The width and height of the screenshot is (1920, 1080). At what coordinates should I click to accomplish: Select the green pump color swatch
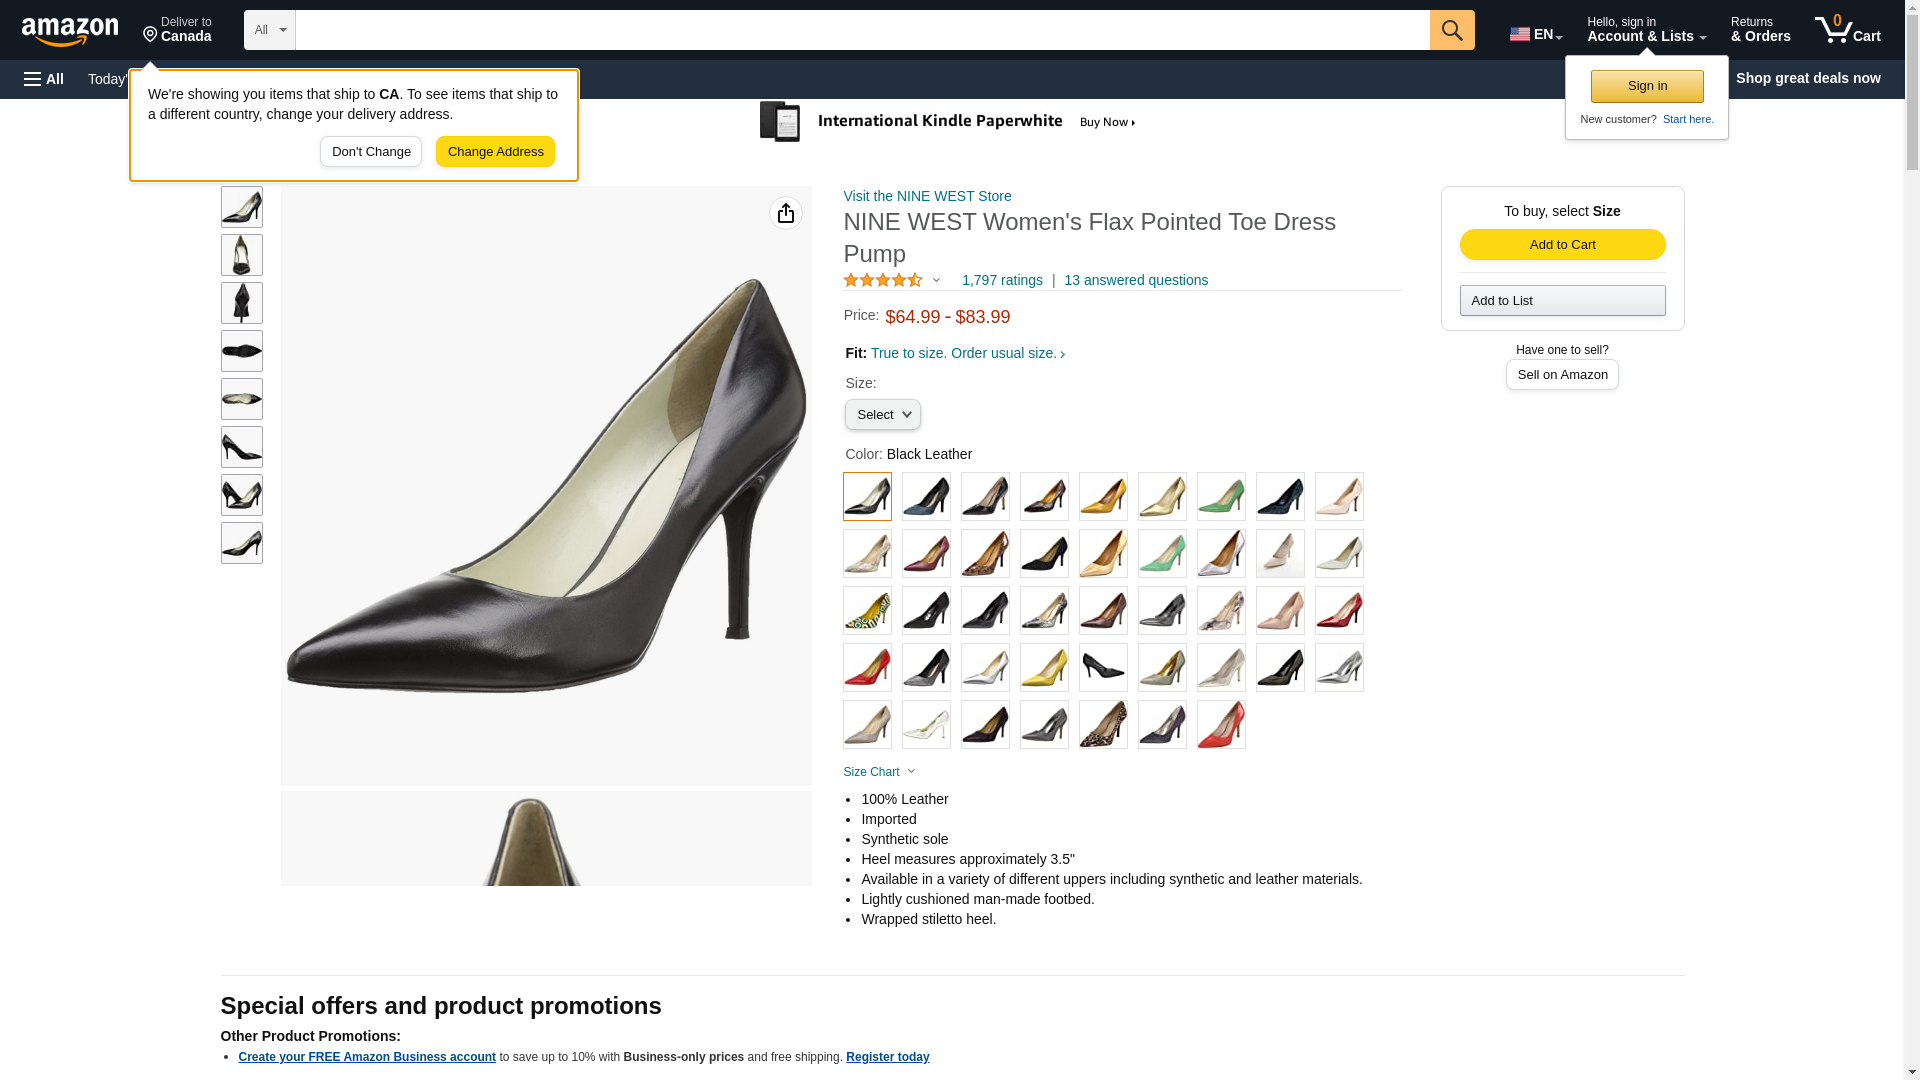[1221, 496]
